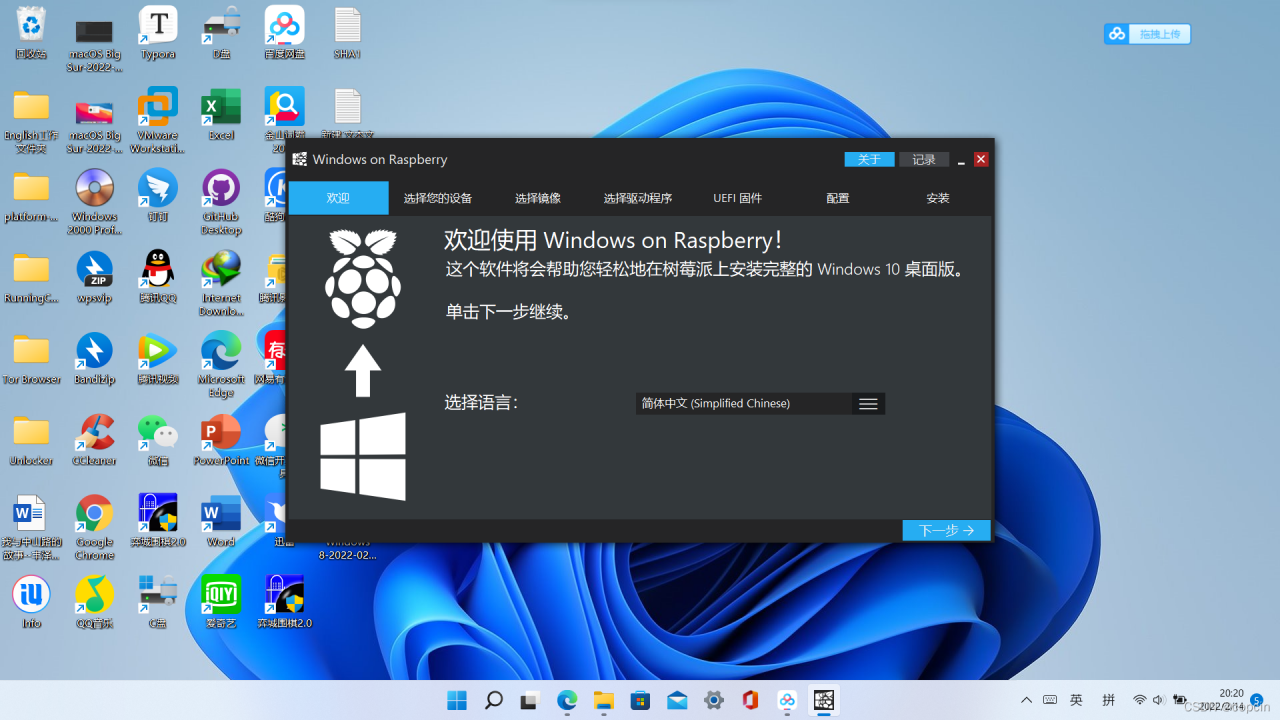Launch CCleaner from the desktop
Image resolution: width=1280 pixels, height=720 pixels.
(95, 440)
